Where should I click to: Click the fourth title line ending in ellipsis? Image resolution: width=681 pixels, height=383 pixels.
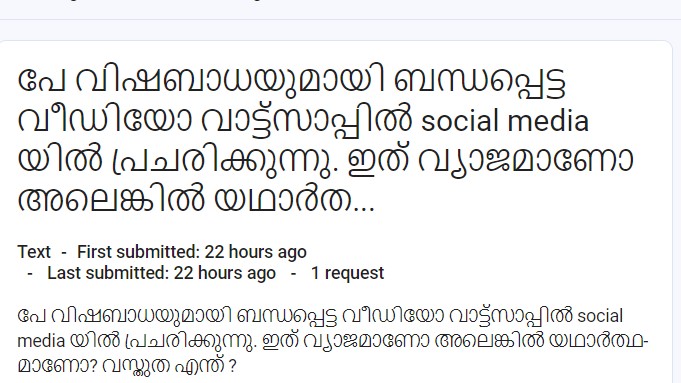tap(196, 199)
